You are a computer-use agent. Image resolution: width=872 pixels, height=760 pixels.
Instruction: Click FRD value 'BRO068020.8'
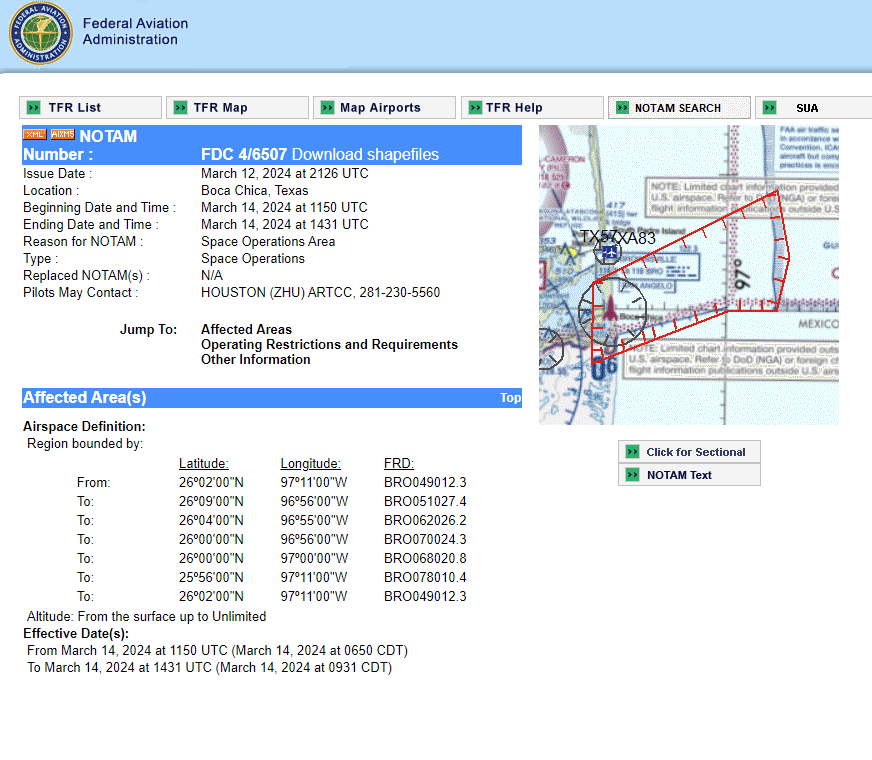click(425, 558)
